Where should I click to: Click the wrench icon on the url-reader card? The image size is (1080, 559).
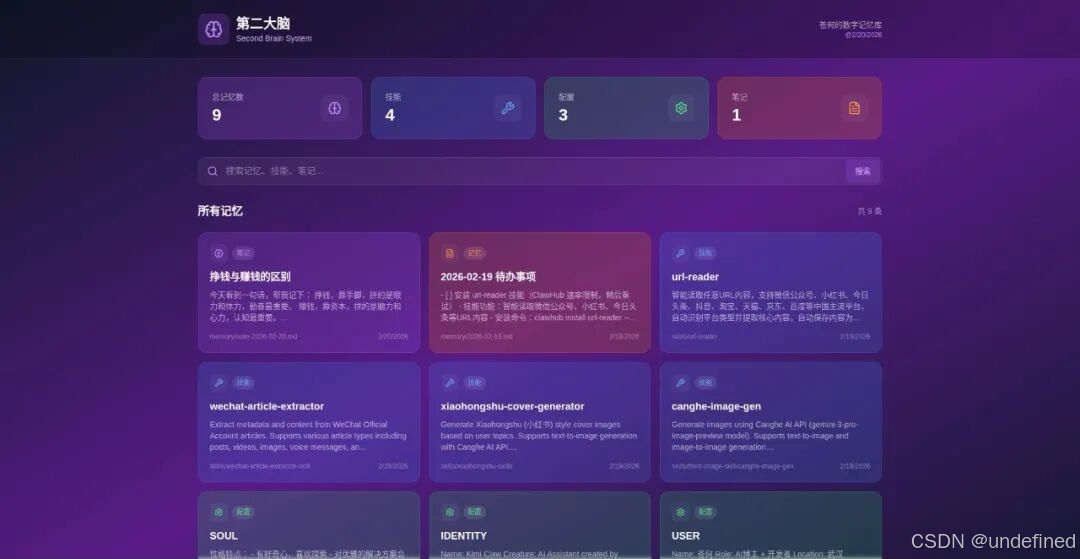(x=681, y=253)
